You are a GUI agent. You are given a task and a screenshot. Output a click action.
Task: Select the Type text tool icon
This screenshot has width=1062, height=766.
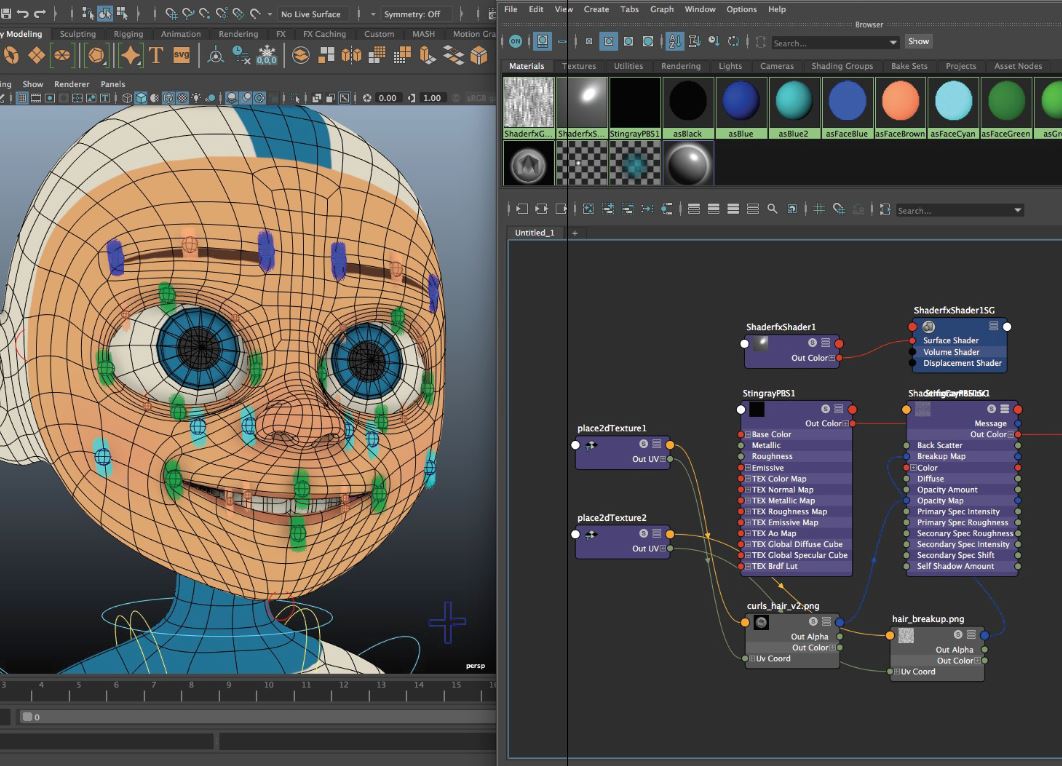pos(157,55)
